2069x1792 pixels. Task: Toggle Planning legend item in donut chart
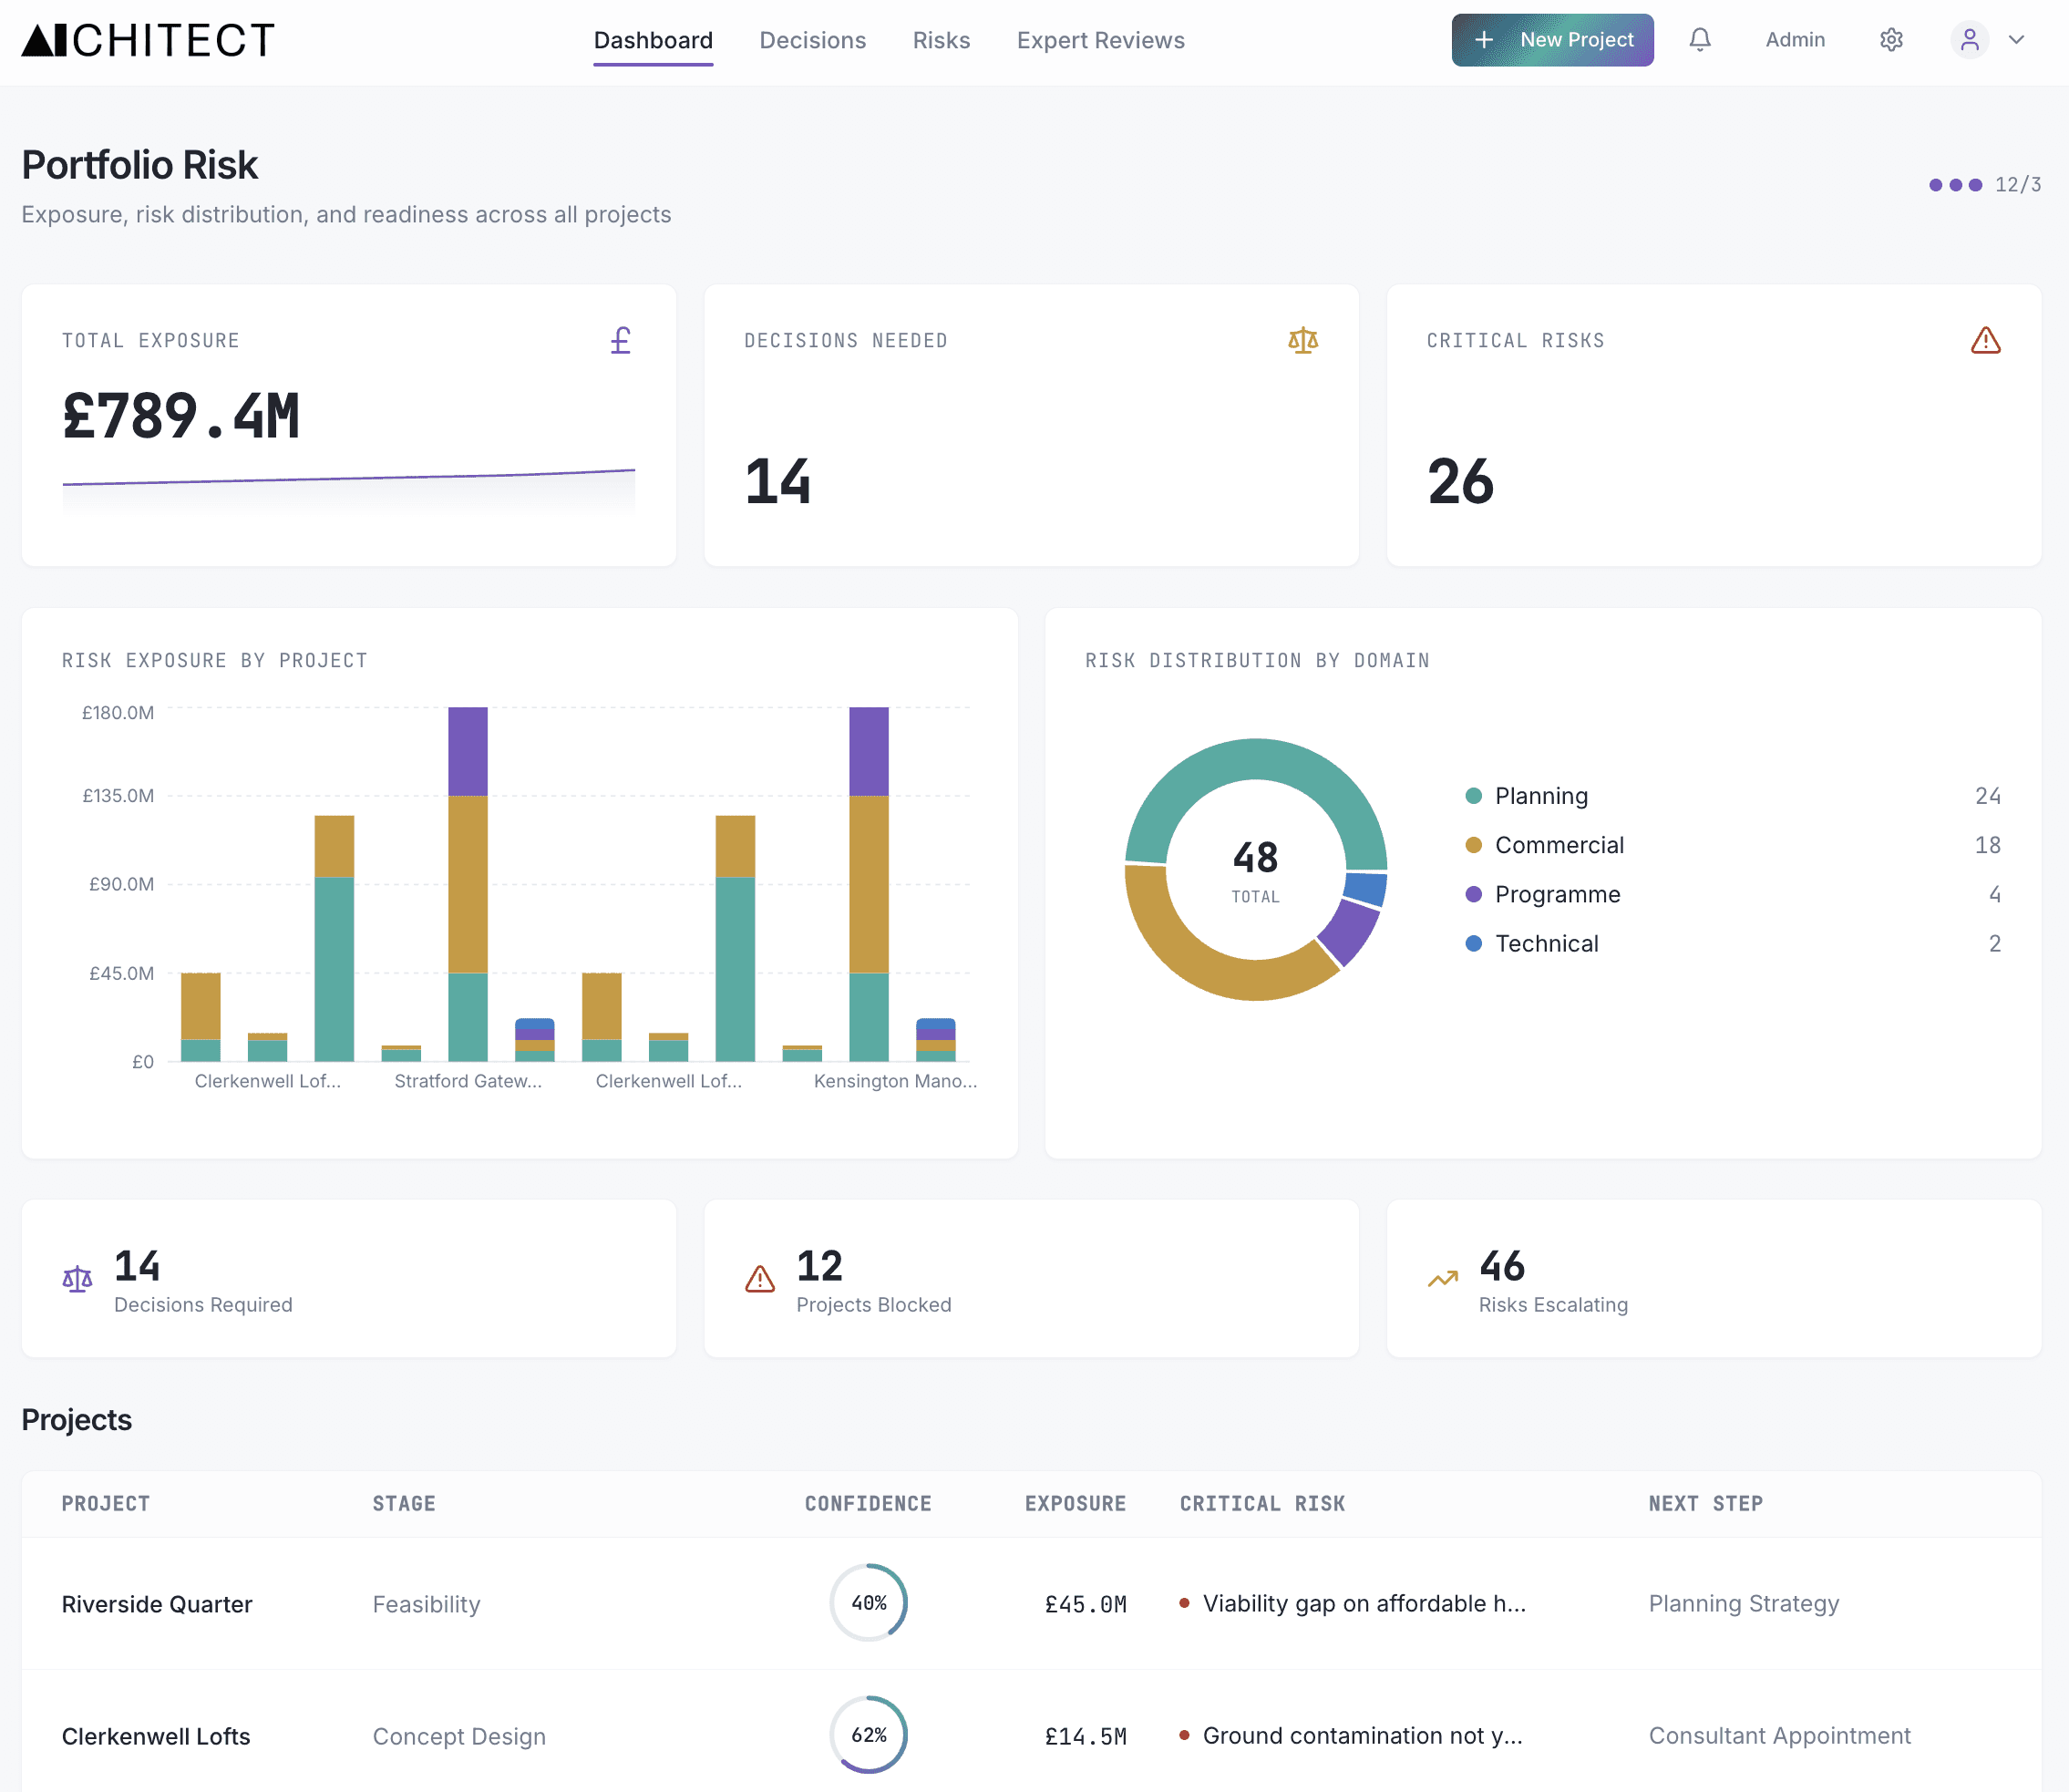(x=1540, y=796)
